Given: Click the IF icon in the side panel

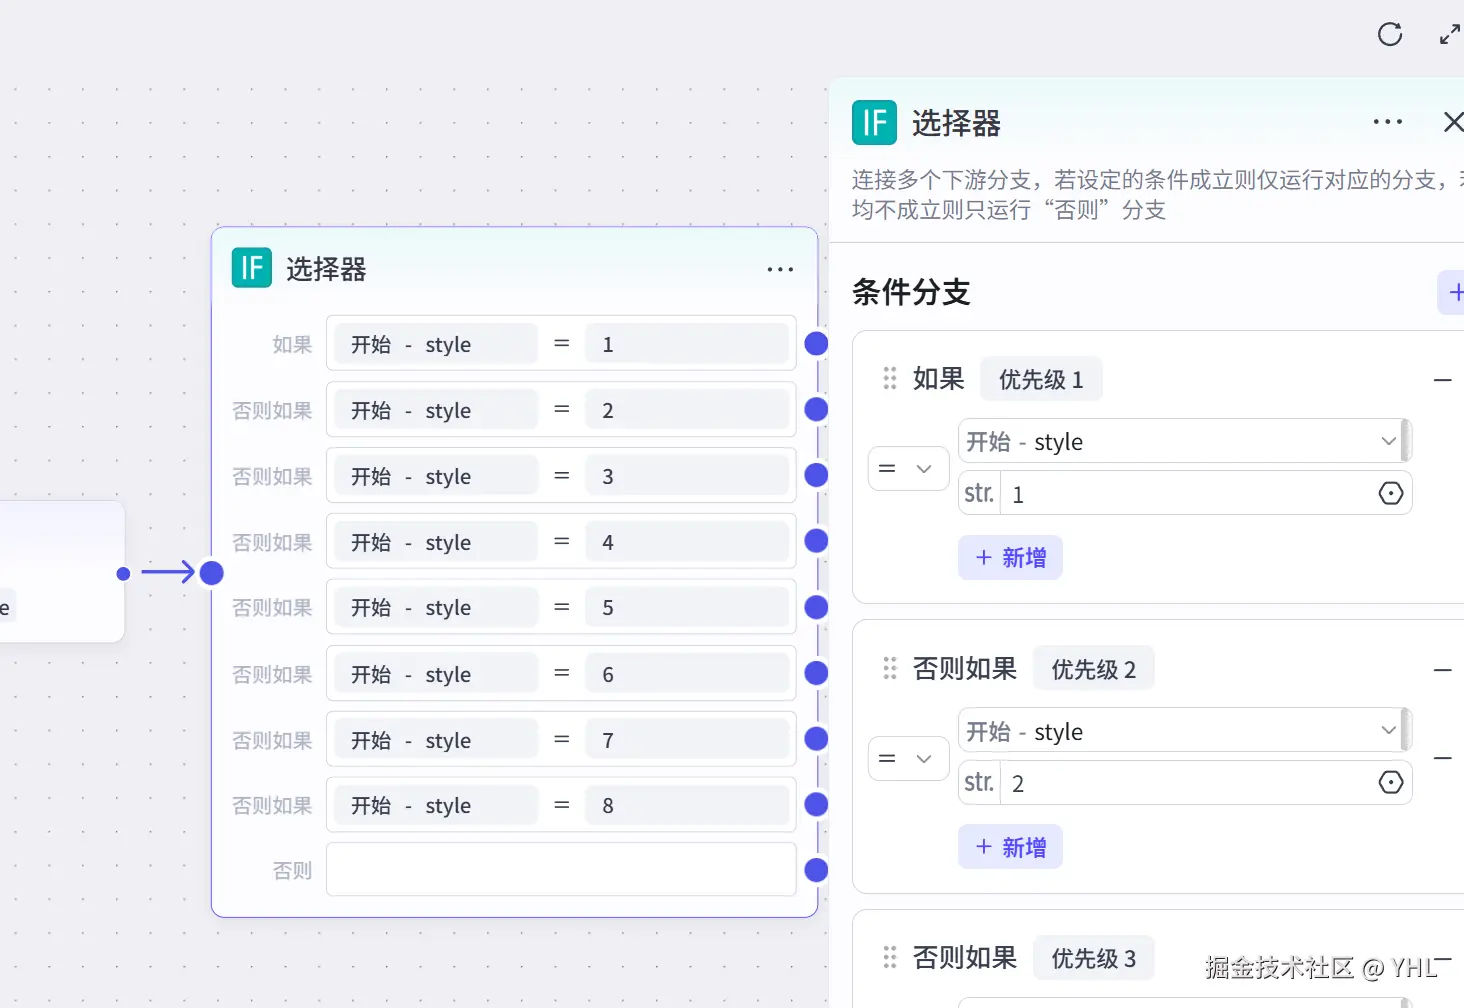Looking at the screenshot, I should click(874, 123).
